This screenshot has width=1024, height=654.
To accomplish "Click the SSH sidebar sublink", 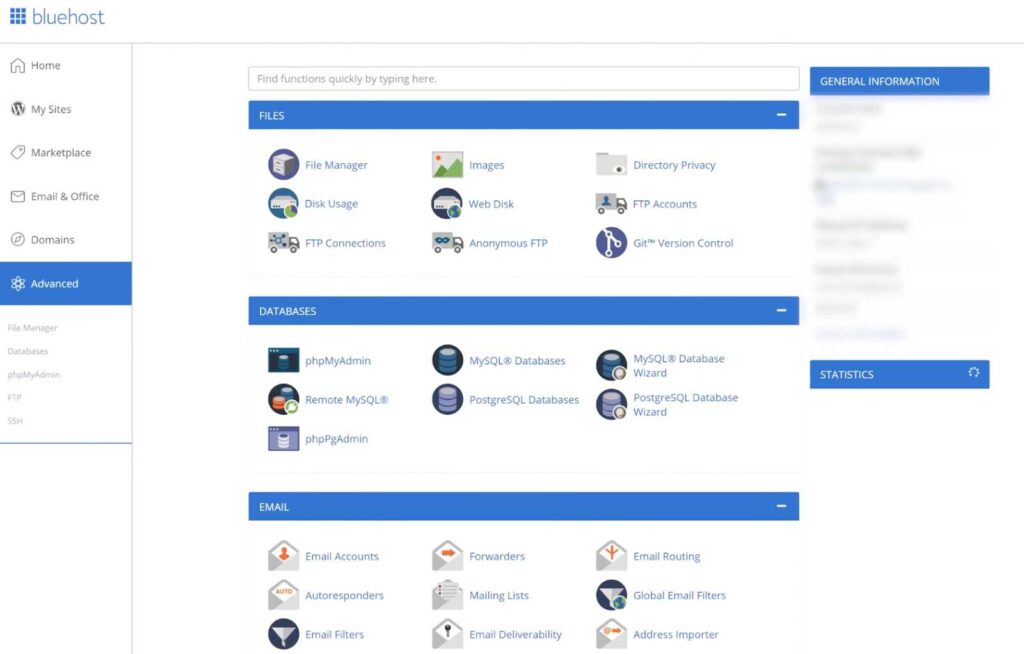I will coord(15,421).
